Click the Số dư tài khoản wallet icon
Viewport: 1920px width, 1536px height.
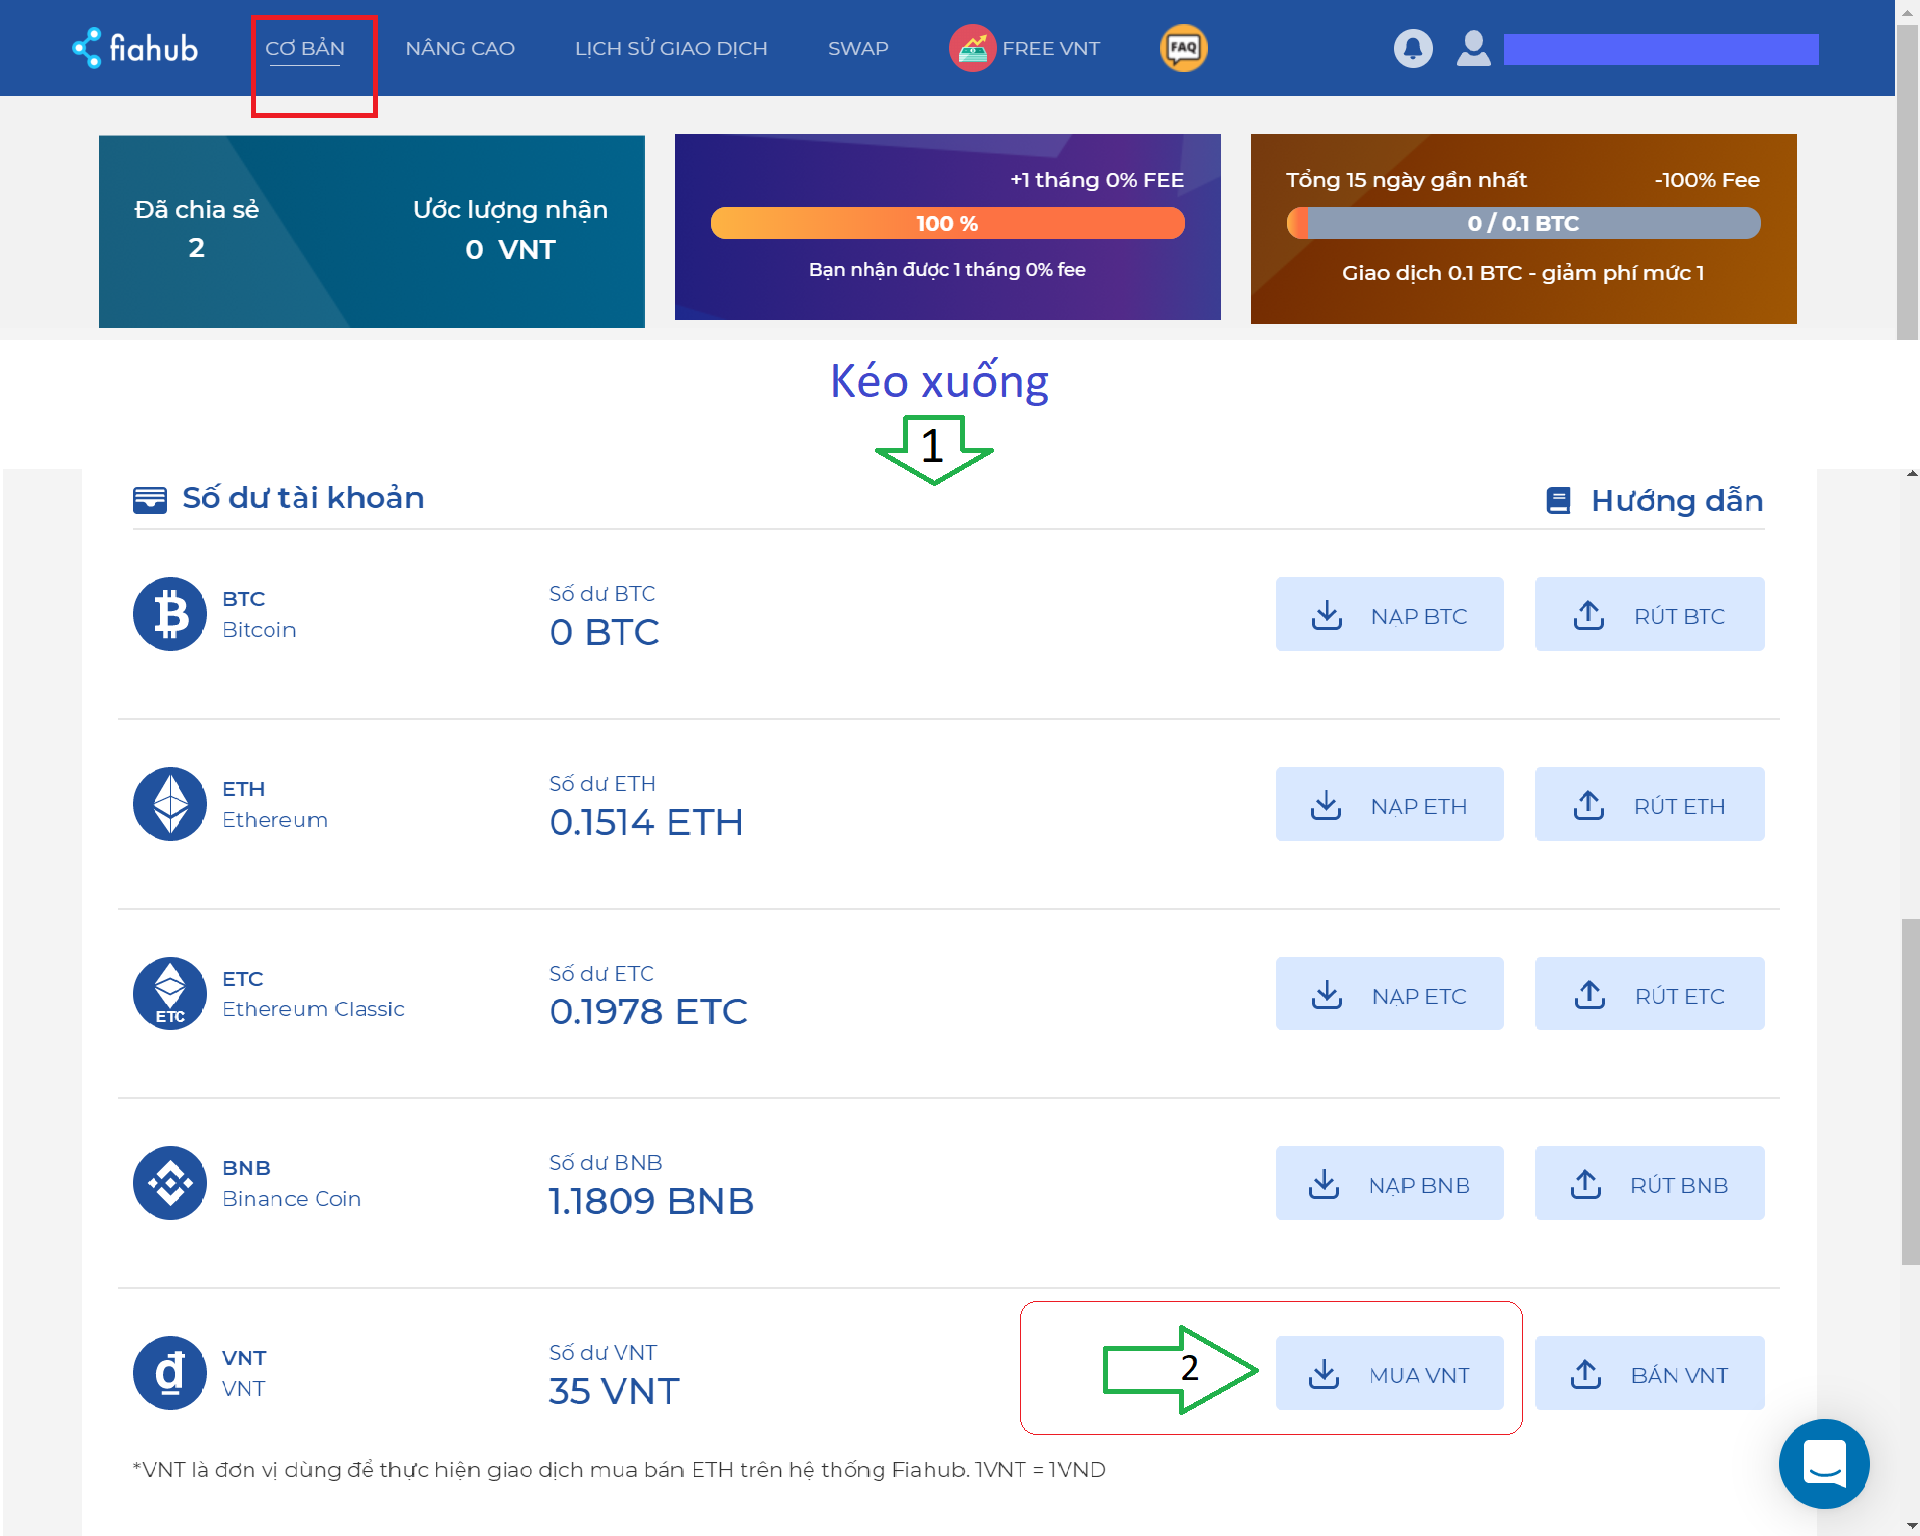[150, 498]
